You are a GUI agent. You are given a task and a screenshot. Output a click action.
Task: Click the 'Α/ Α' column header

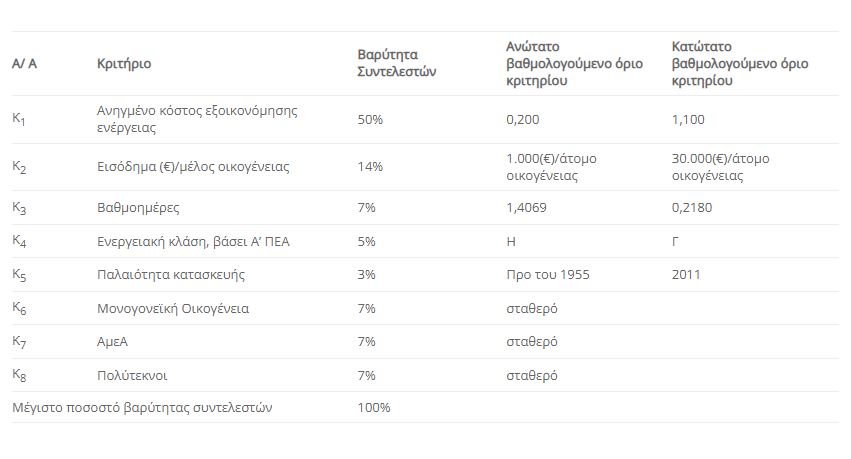click(24, 64)
